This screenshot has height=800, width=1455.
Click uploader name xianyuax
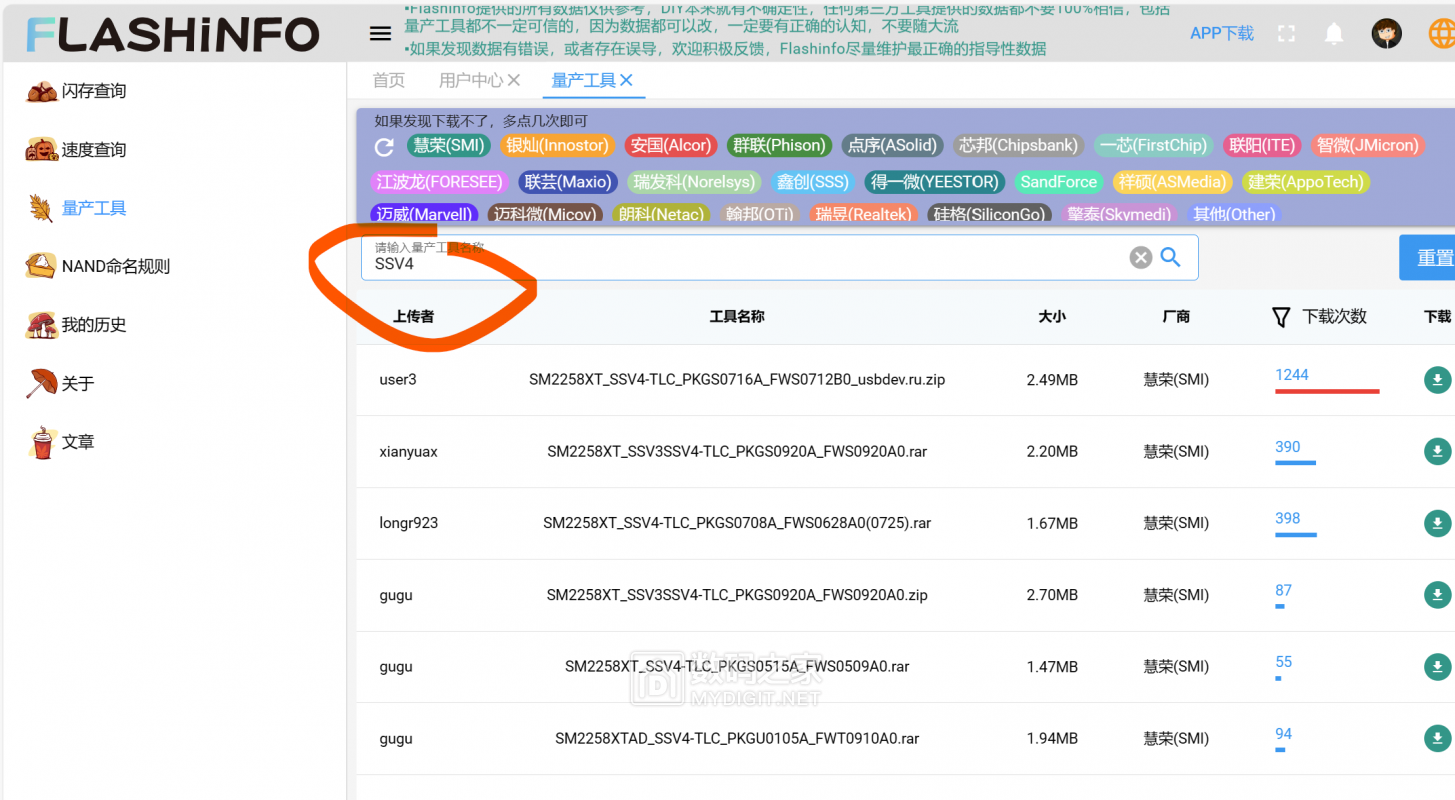tap(408, 452)
